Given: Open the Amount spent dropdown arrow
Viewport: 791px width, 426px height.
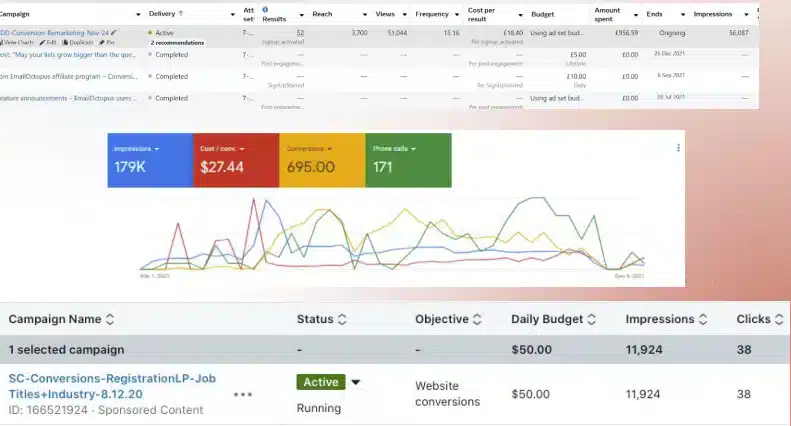Looking at the screenshot, I should point(636,15).
